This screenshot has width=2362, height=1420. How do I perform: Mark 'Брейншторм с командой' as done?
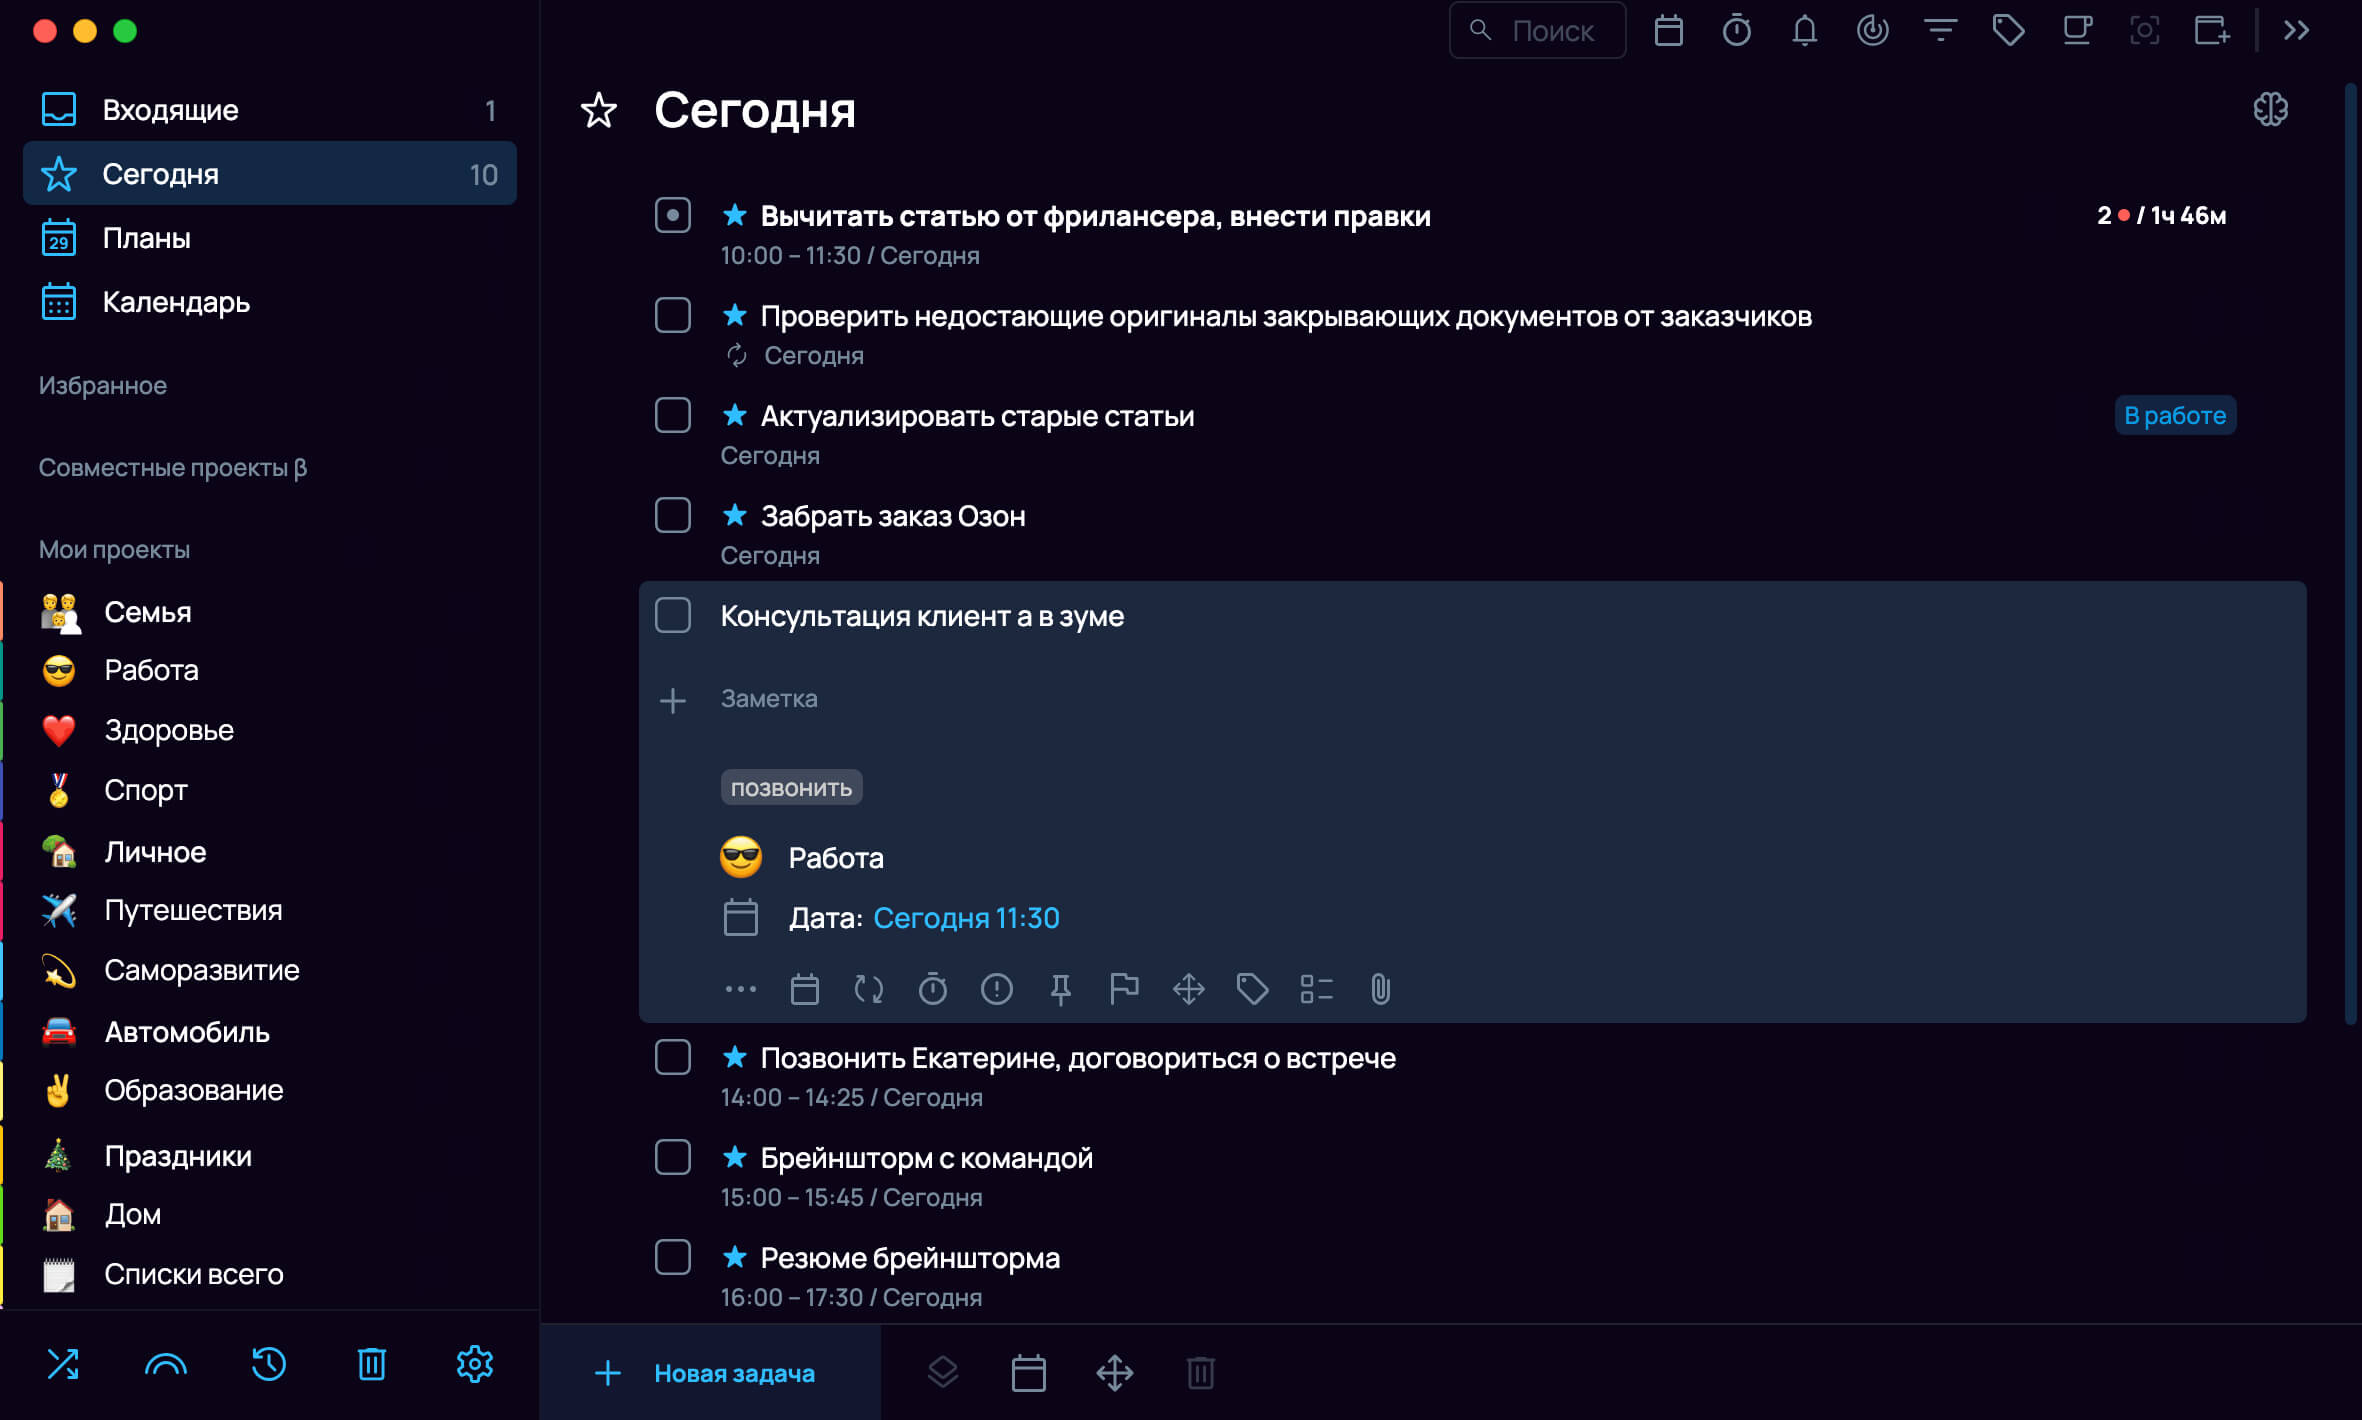(x=672, y=1158)
